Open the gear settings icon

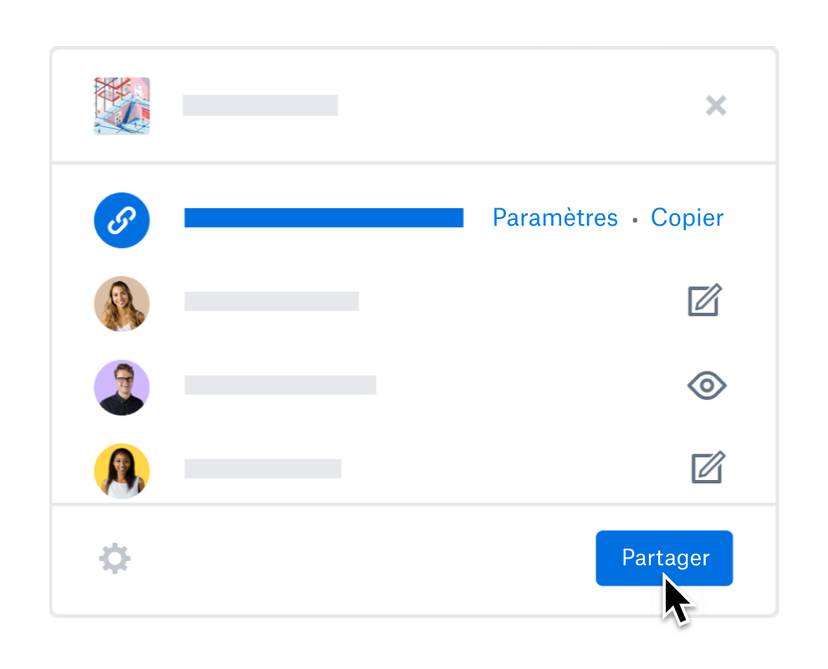[x=115, y=558]
